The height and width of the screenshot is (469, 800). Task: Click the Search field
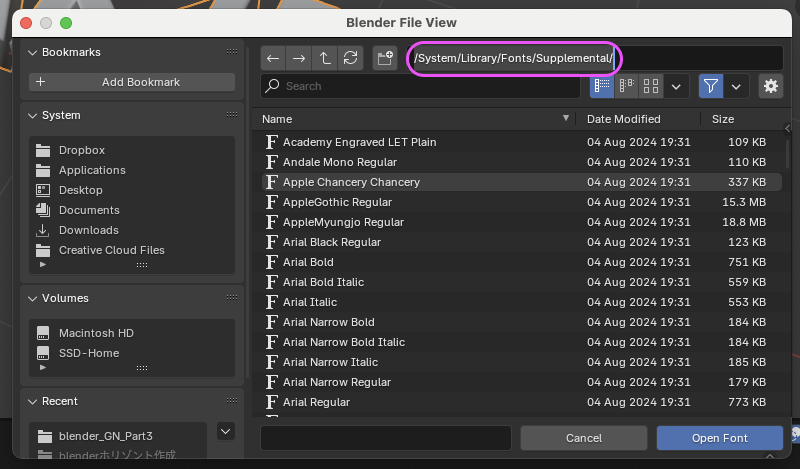[x=420, y=86]
